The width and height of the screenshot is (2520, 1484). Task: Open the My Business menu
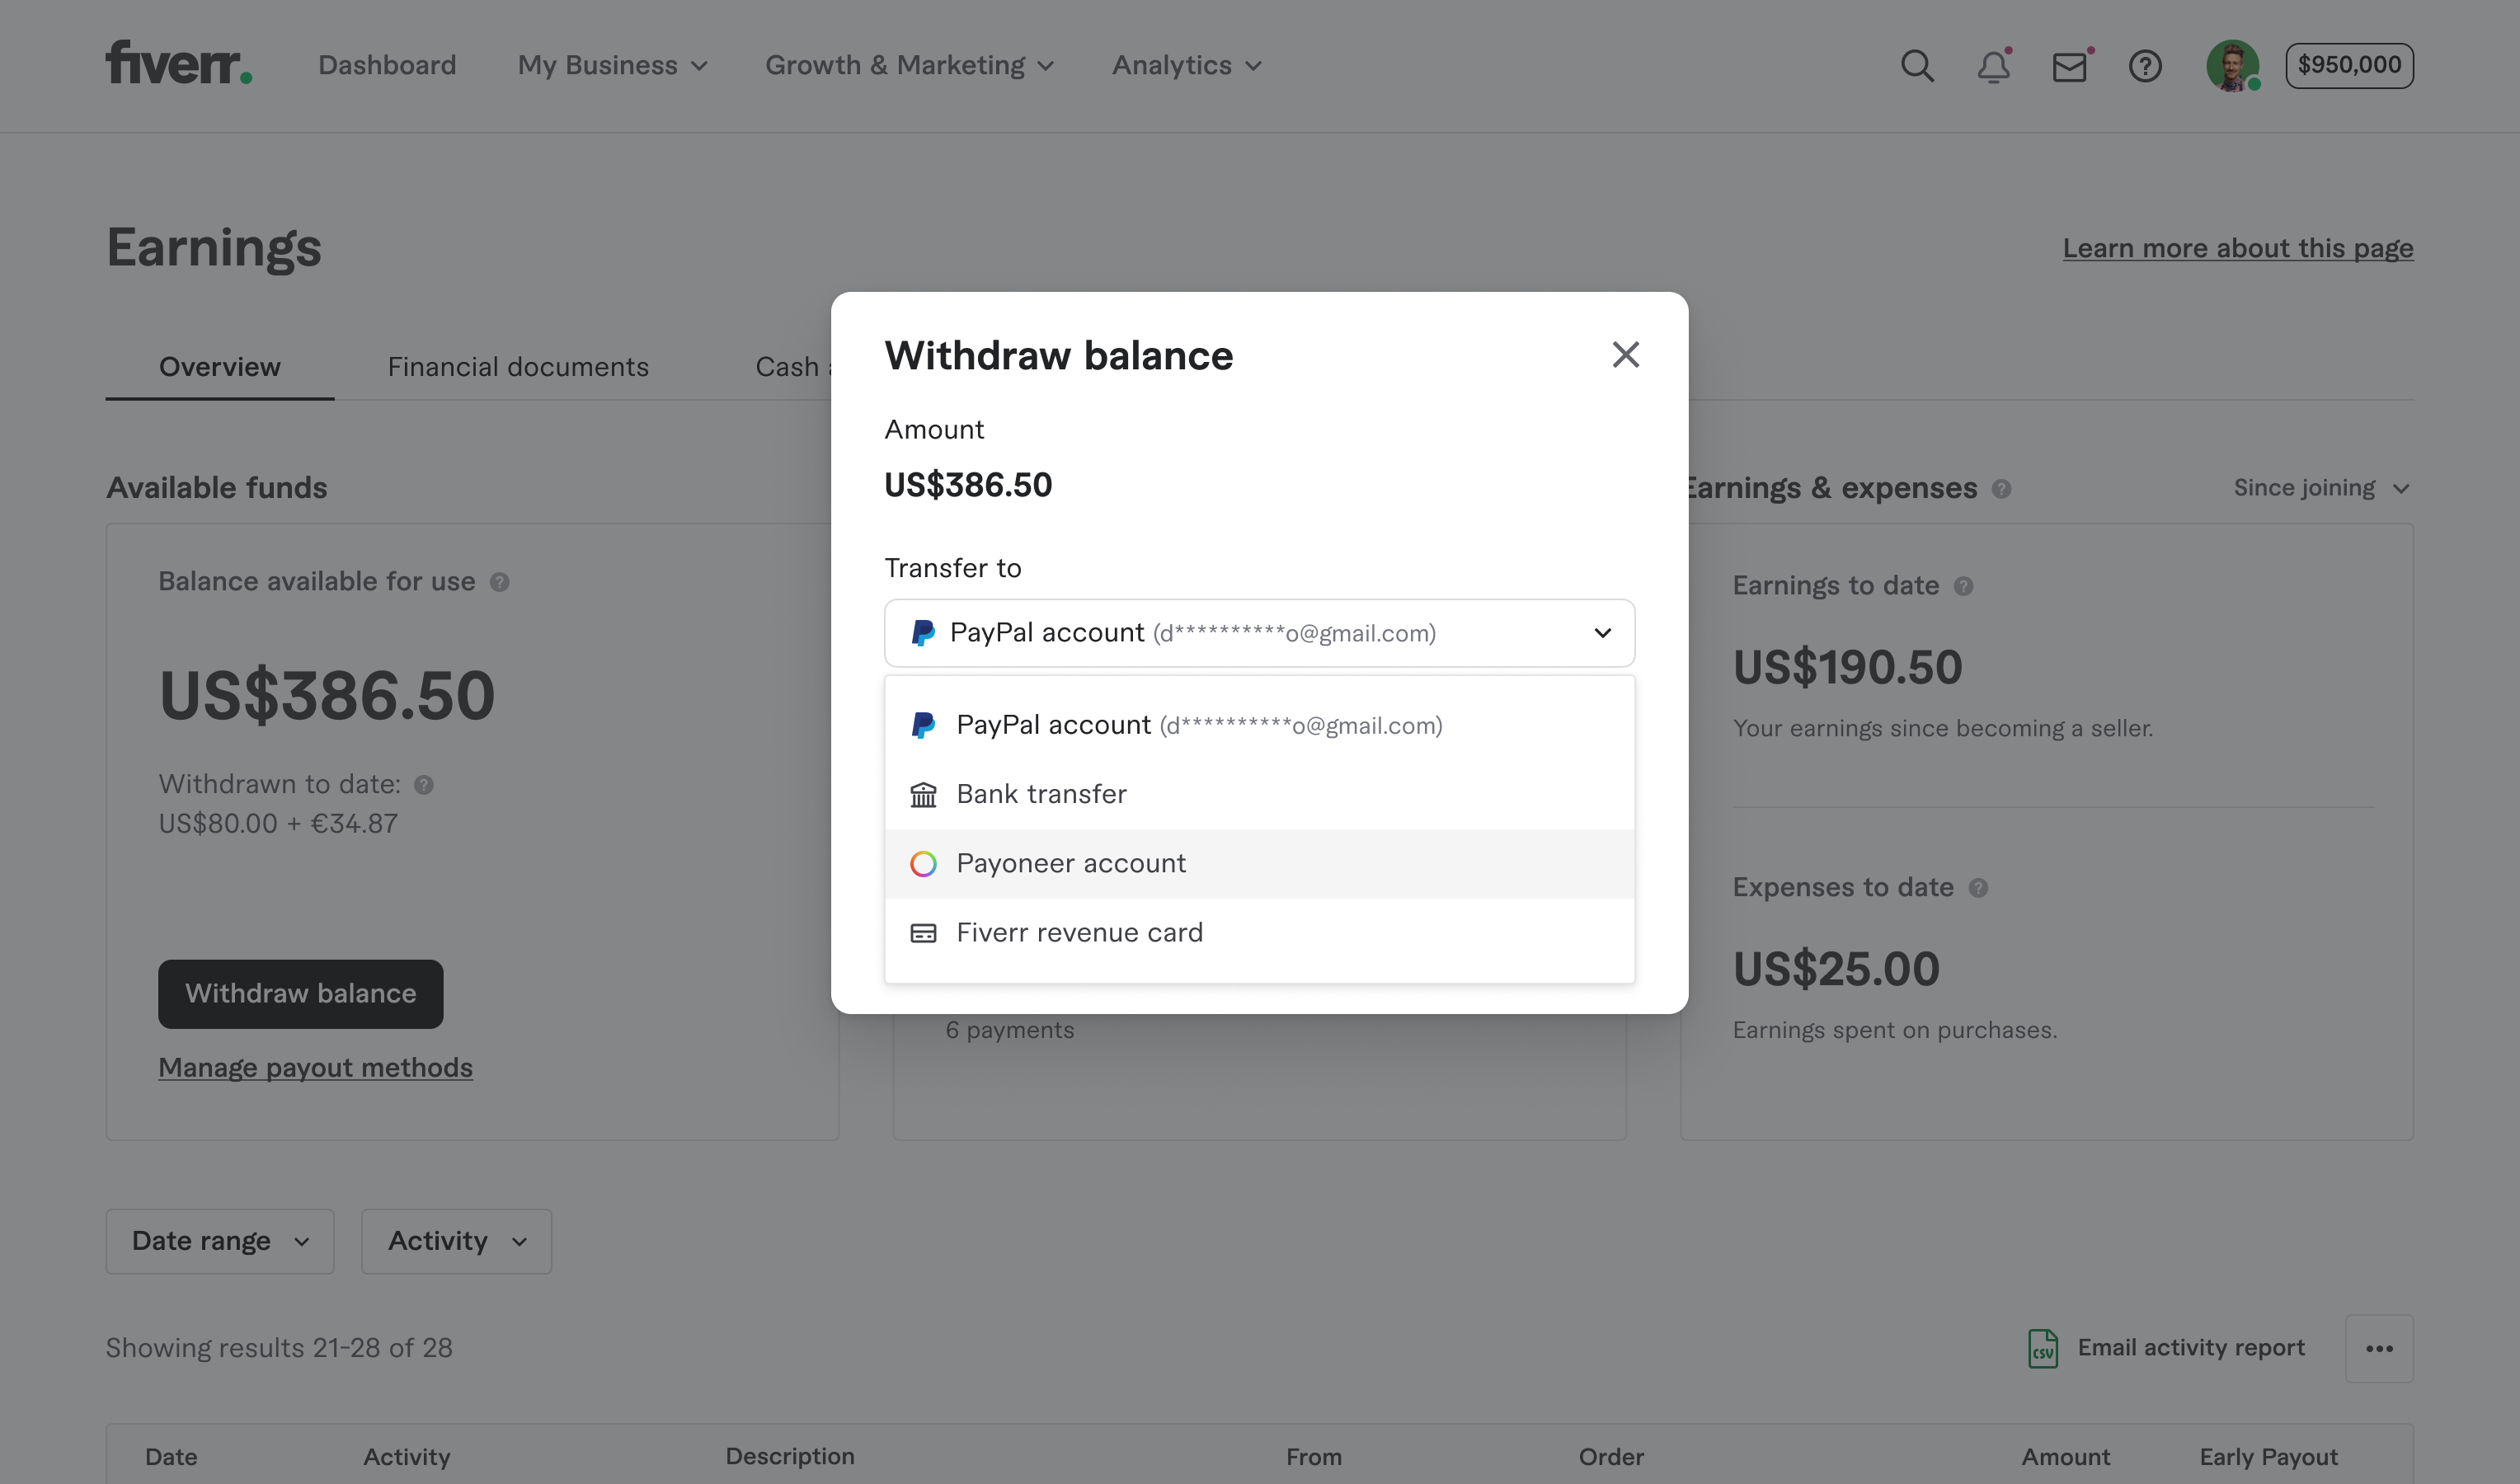pyautogui.click(x=612, y=66)
